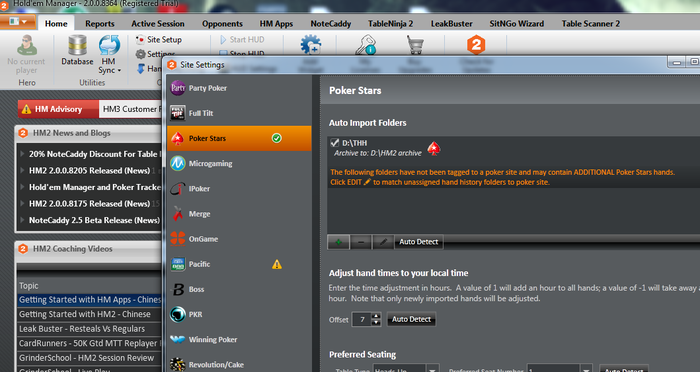Click Auto Detect next to Offset
Screen dimensions: 700x372
(411, 319)
